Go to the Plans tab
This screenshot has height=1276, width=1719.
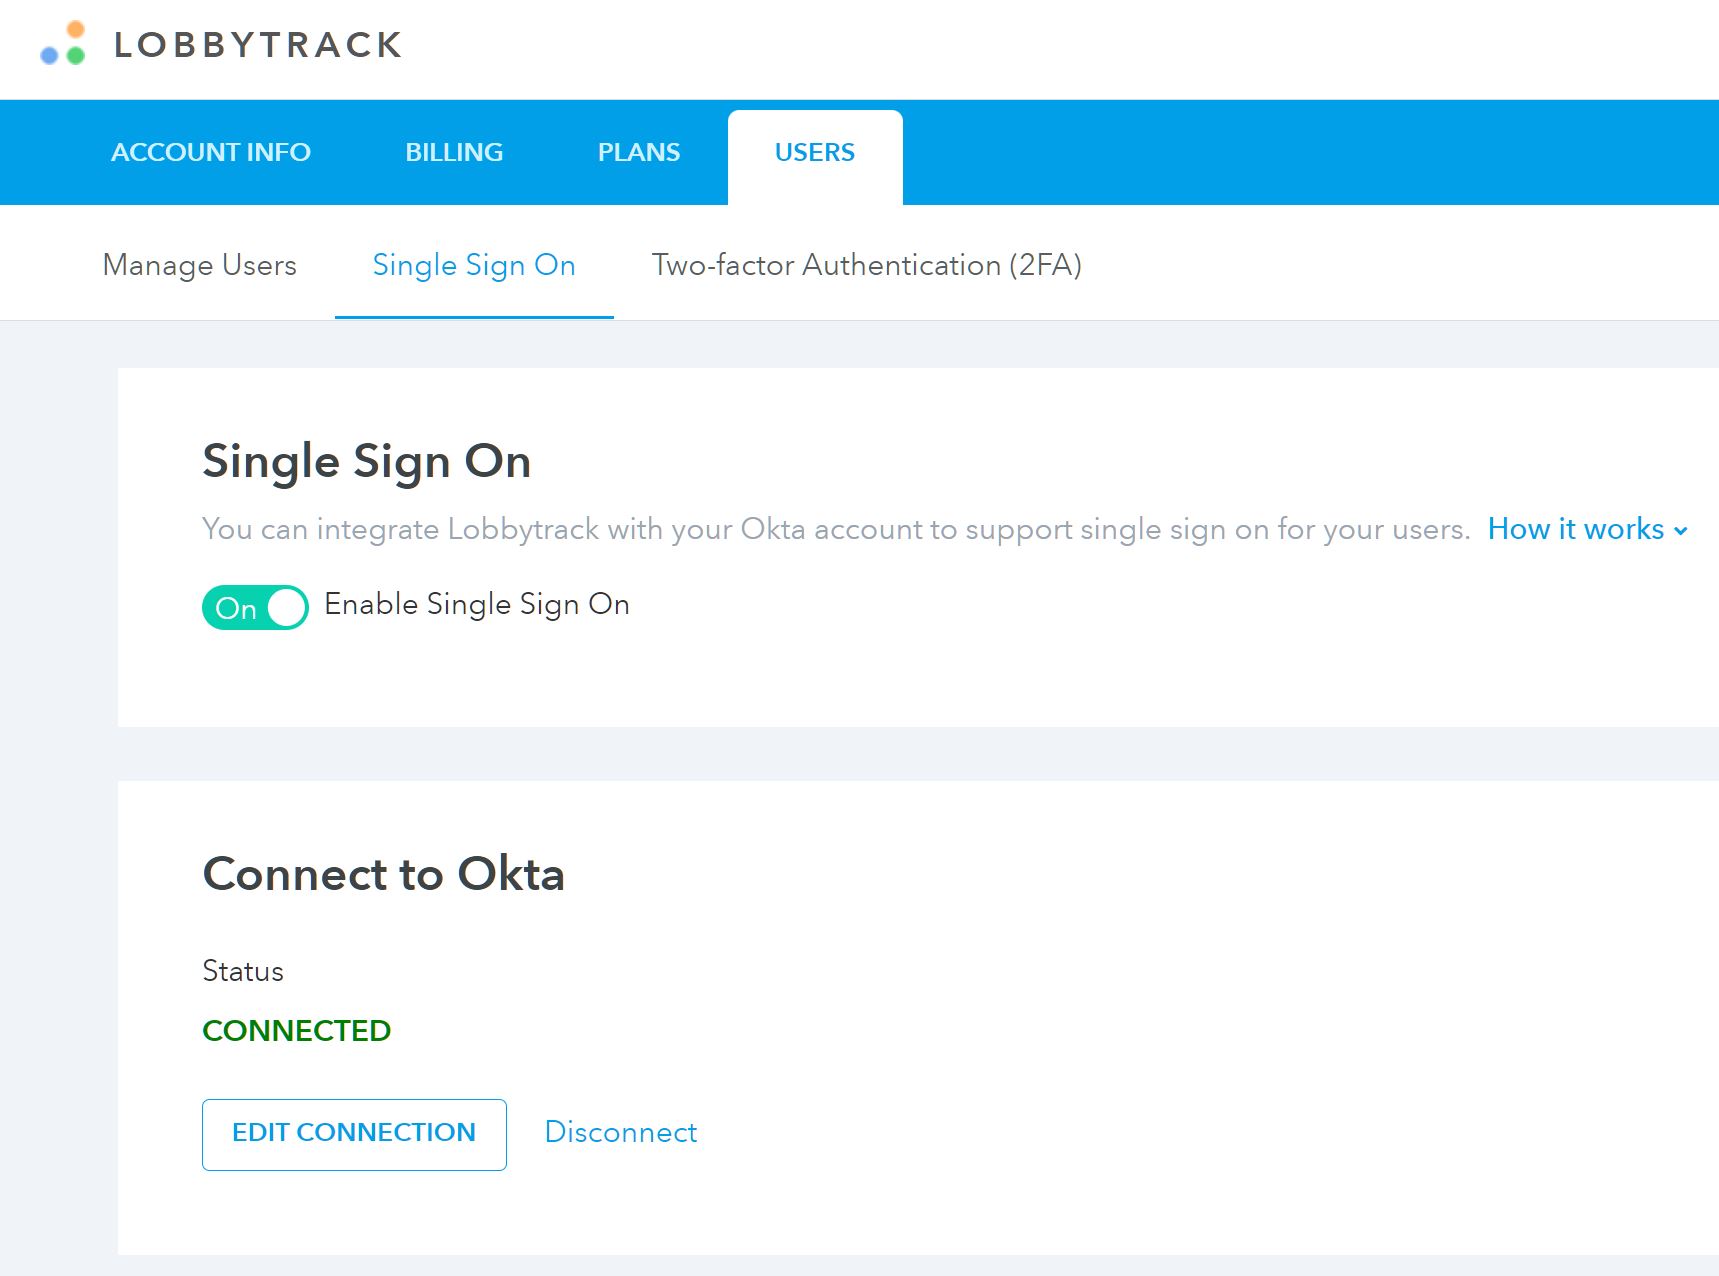click(x=639, y=152)
